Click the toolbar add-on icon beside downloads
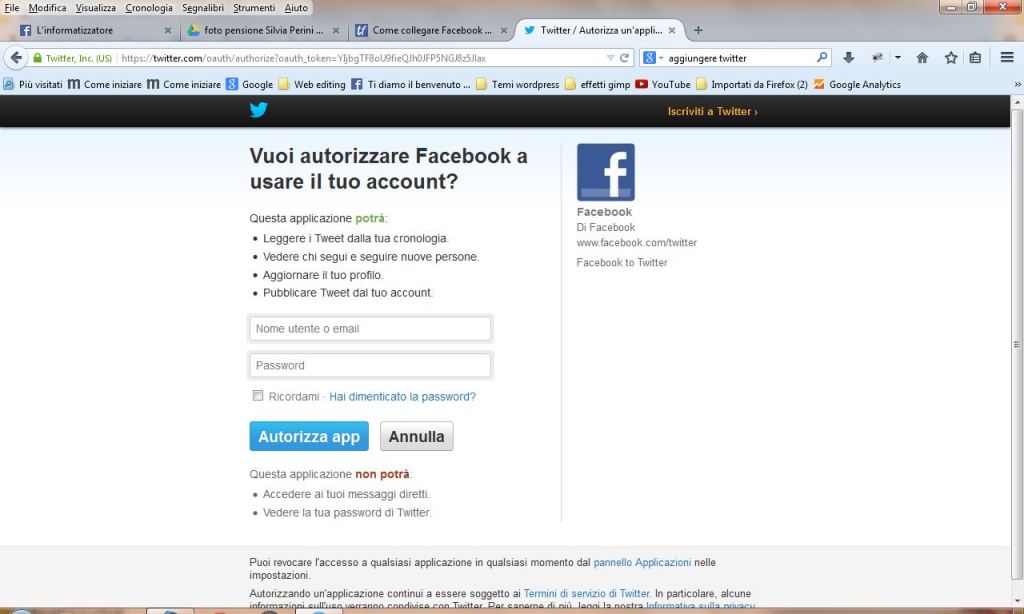 point(878,57)
